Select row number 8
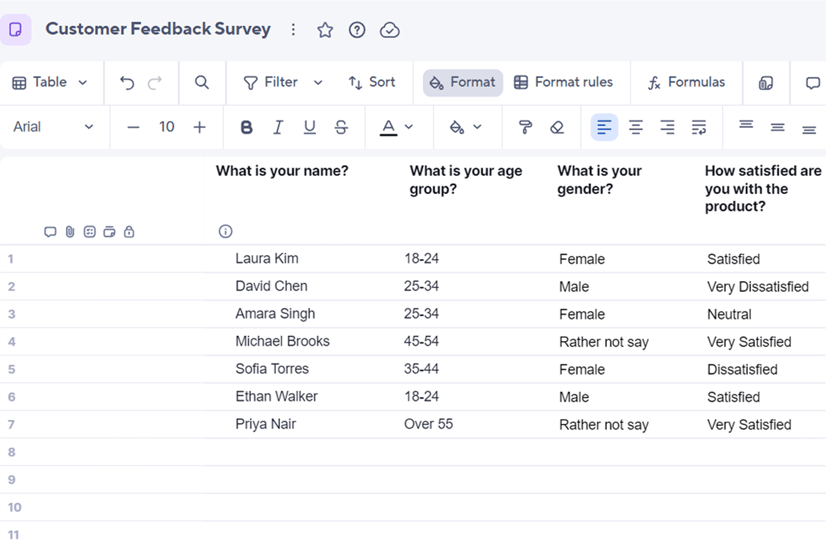Screen dimensions: 826x540 pyautogui.click(x=12, y=452)
